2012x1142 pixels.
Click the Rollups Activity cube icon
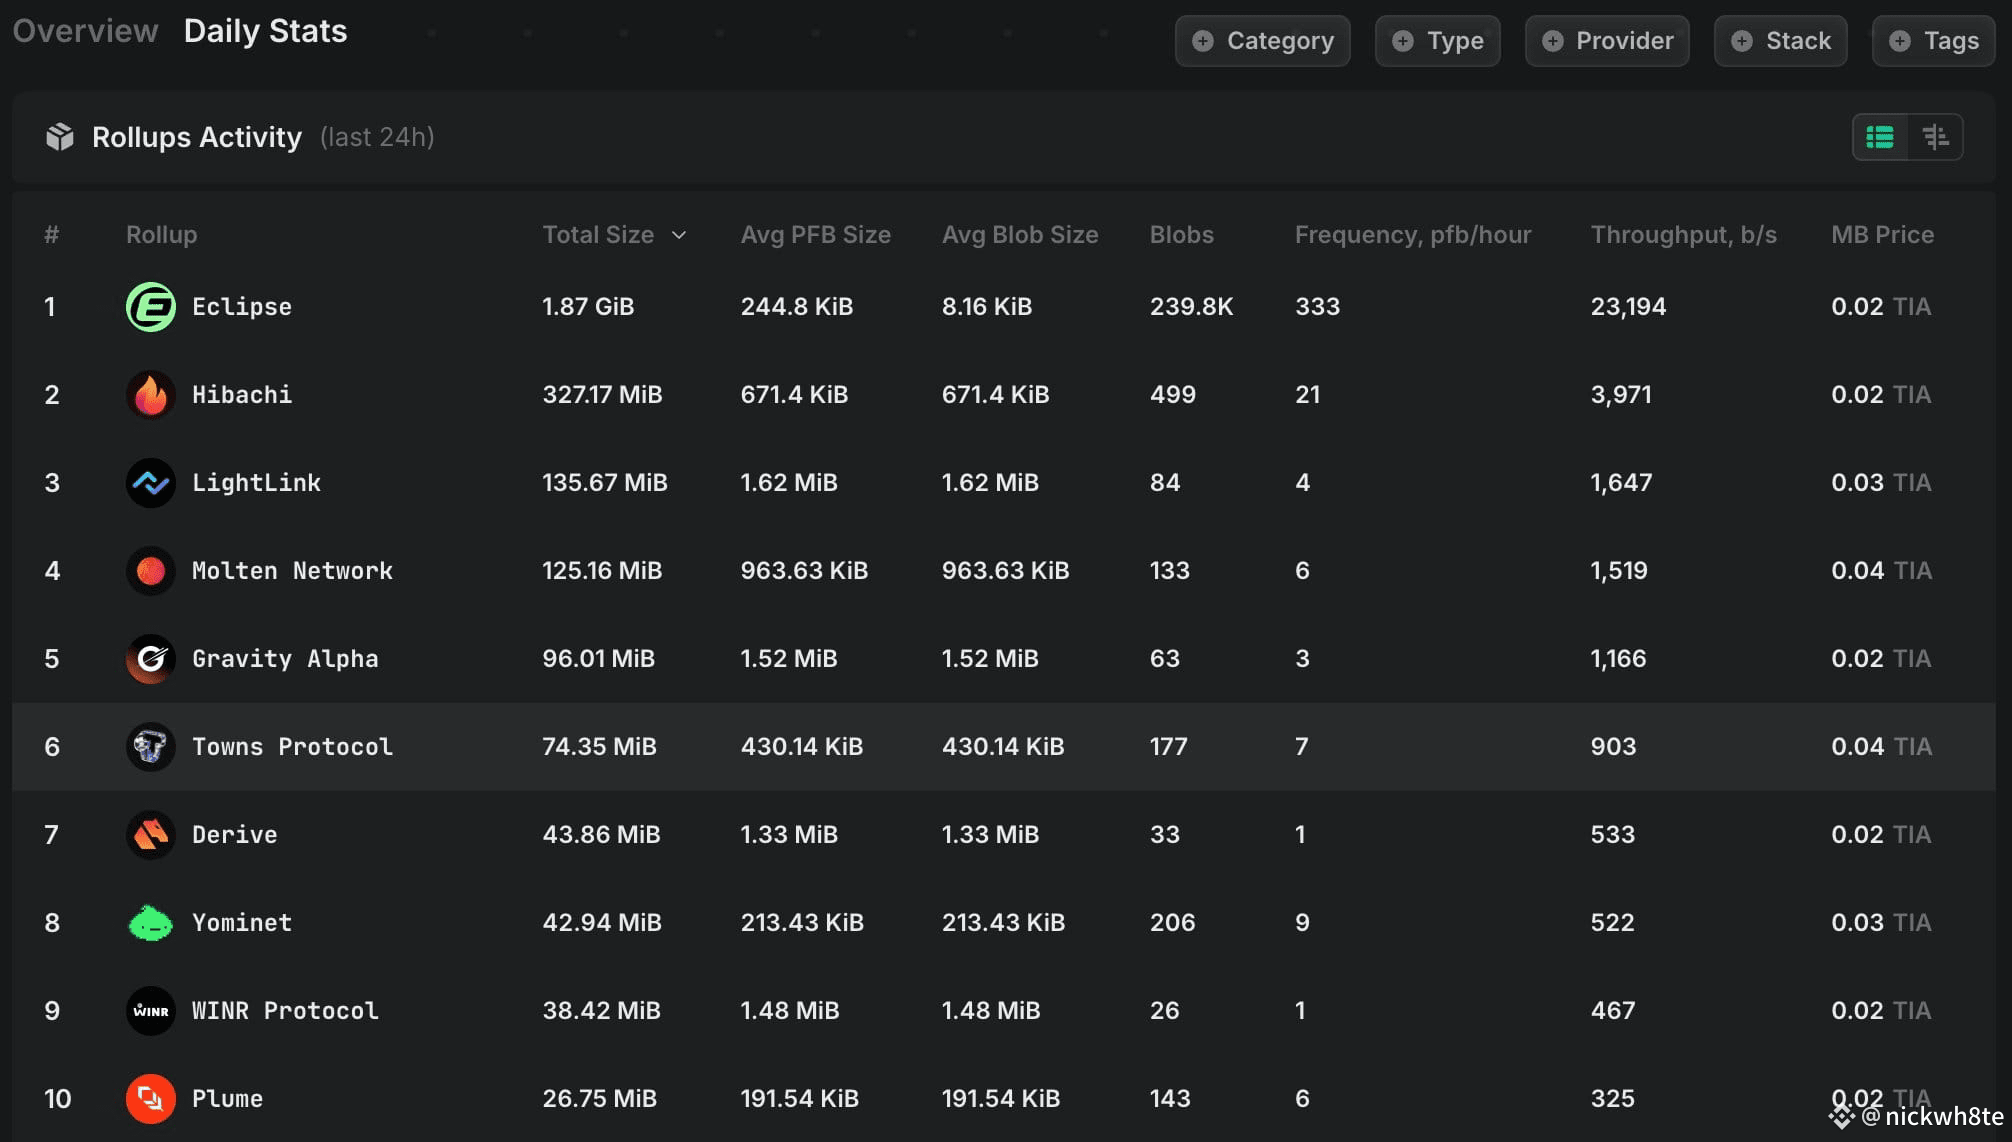60,137
